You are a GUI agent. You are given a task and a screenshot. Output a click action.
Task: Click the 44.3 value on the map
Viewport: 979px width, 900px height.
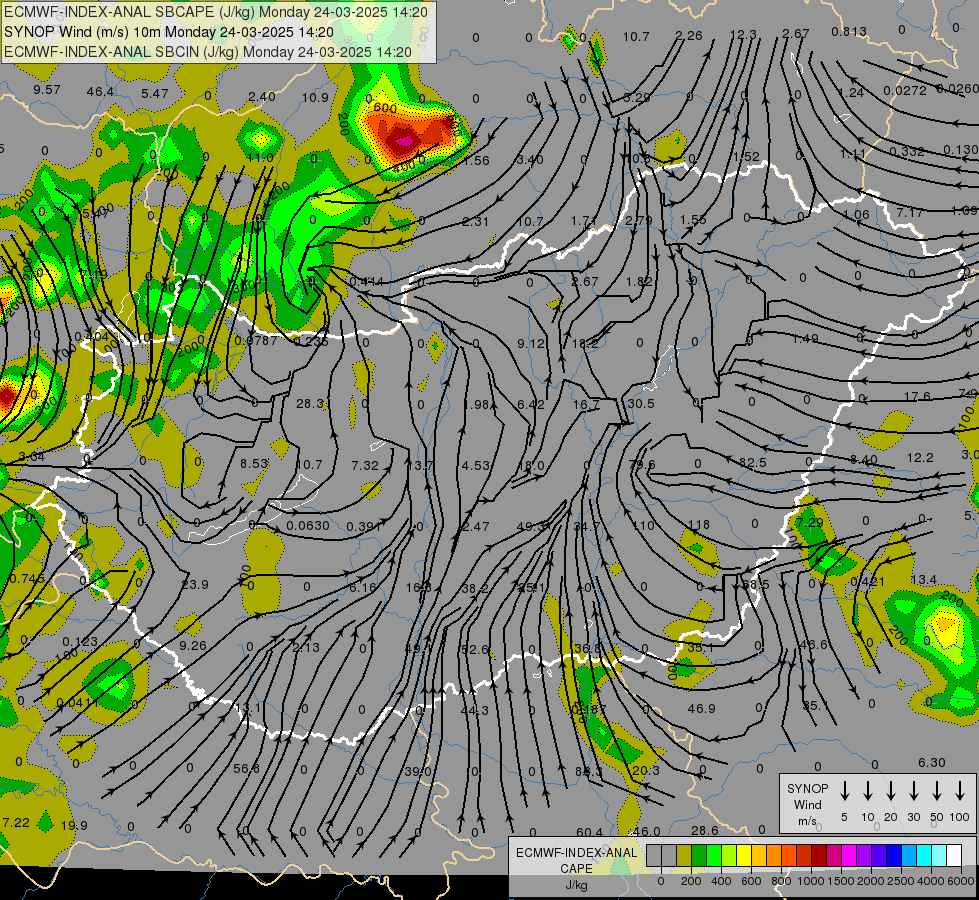click(475, 710)
